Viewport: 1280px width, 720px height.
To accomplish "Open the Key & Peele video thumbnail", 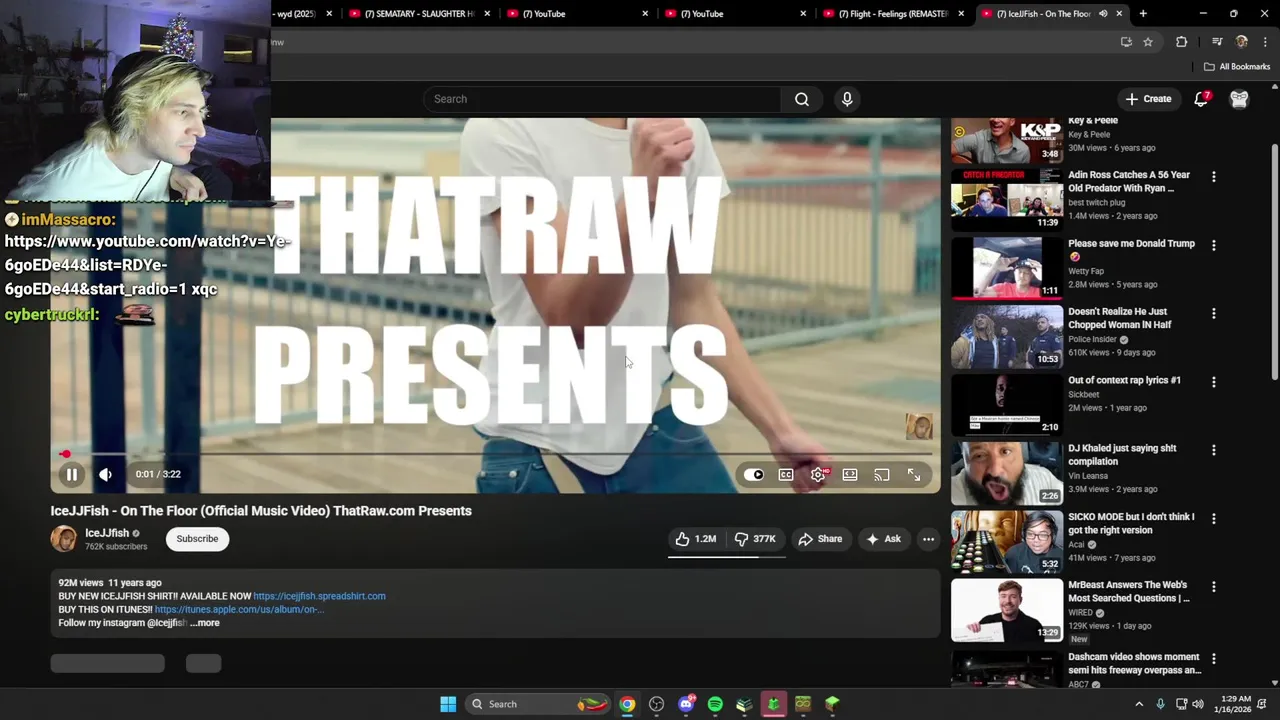I will (x=1006, y=139).
